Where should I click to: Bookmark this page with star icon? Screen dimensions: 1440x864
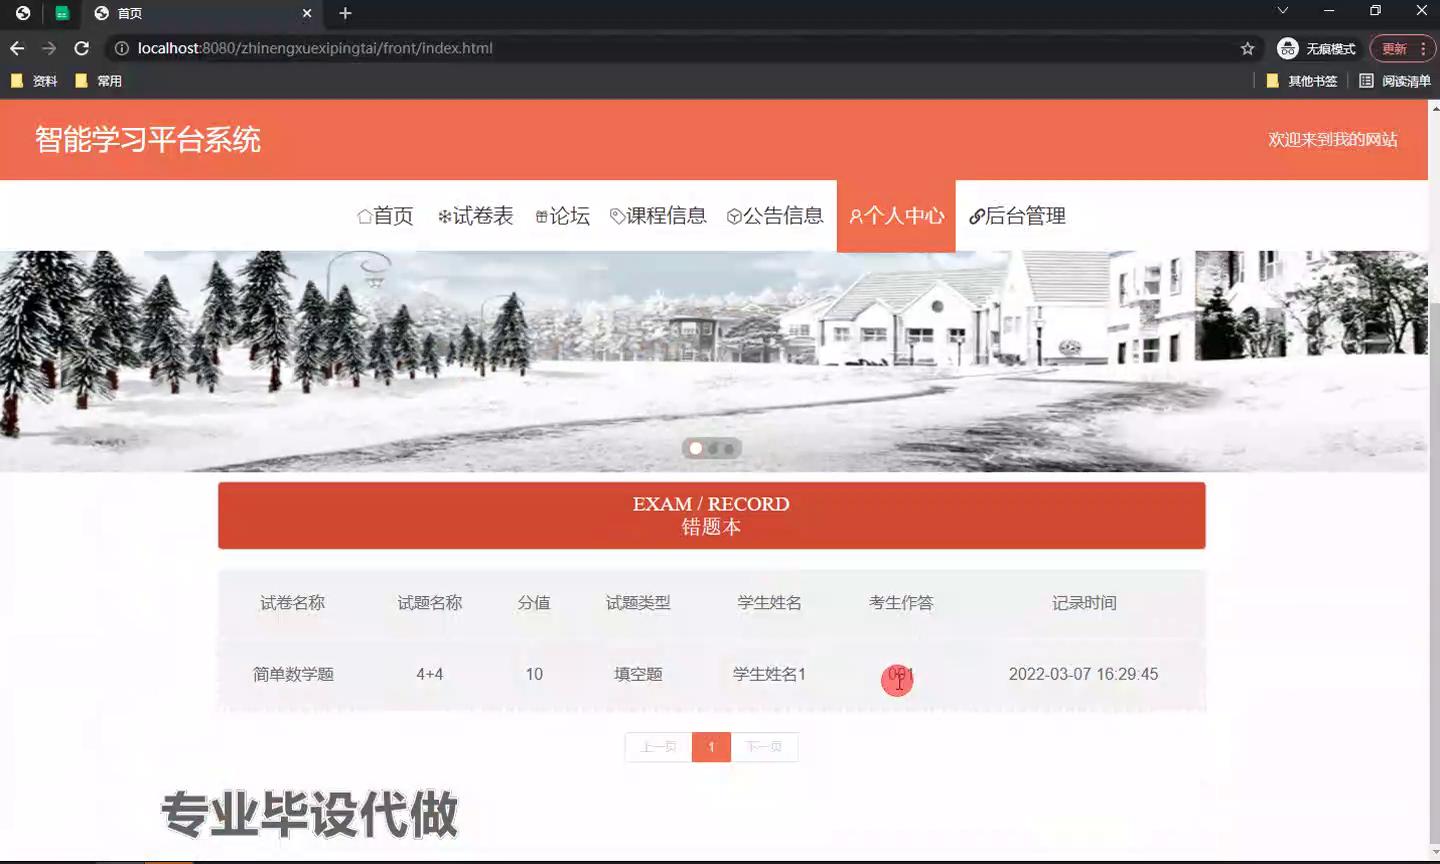[1247, 48]
